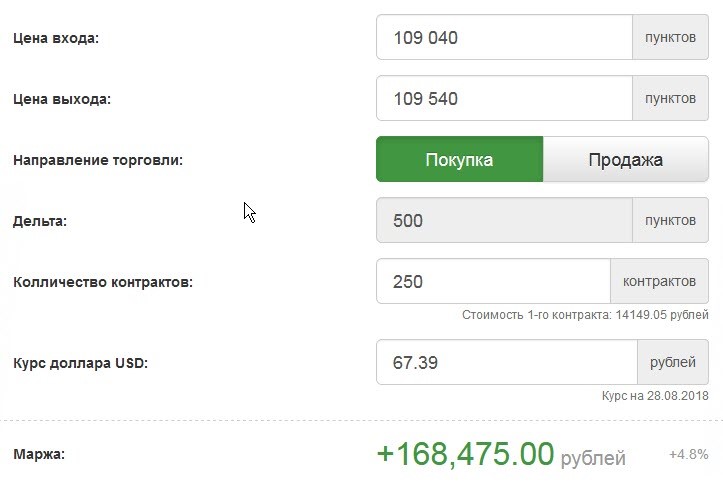Image resolution: width=723 pixels, height=490 pixels.
Task: Click the Дельта field showing 500
Action: tap(504, 221)
